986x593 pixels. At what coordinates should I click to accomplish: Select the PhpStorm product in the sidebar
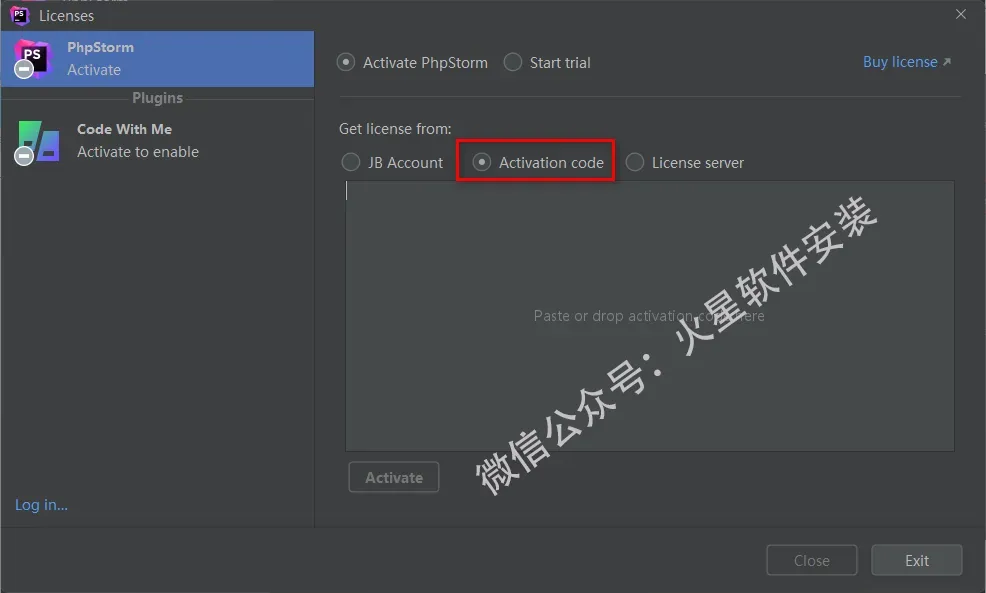tap(157, 58)
